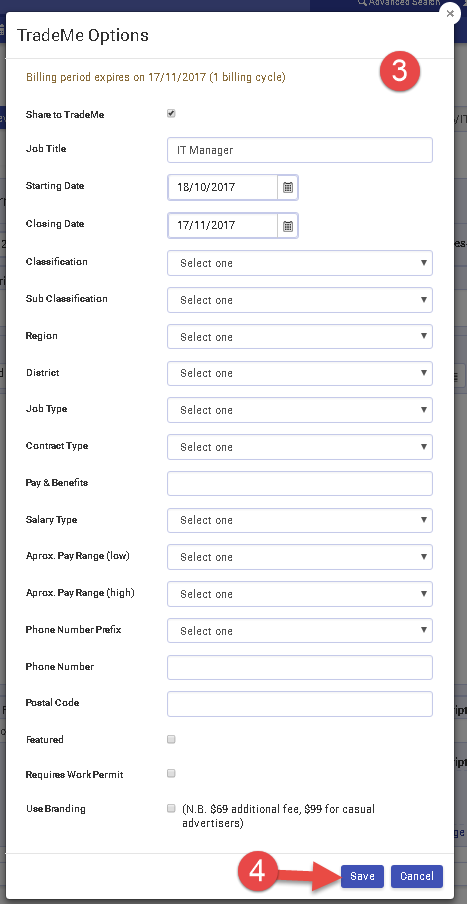
Task: Expand the Sub Classification dropdown
Action: pyautogui.click(x=300, y=300)
